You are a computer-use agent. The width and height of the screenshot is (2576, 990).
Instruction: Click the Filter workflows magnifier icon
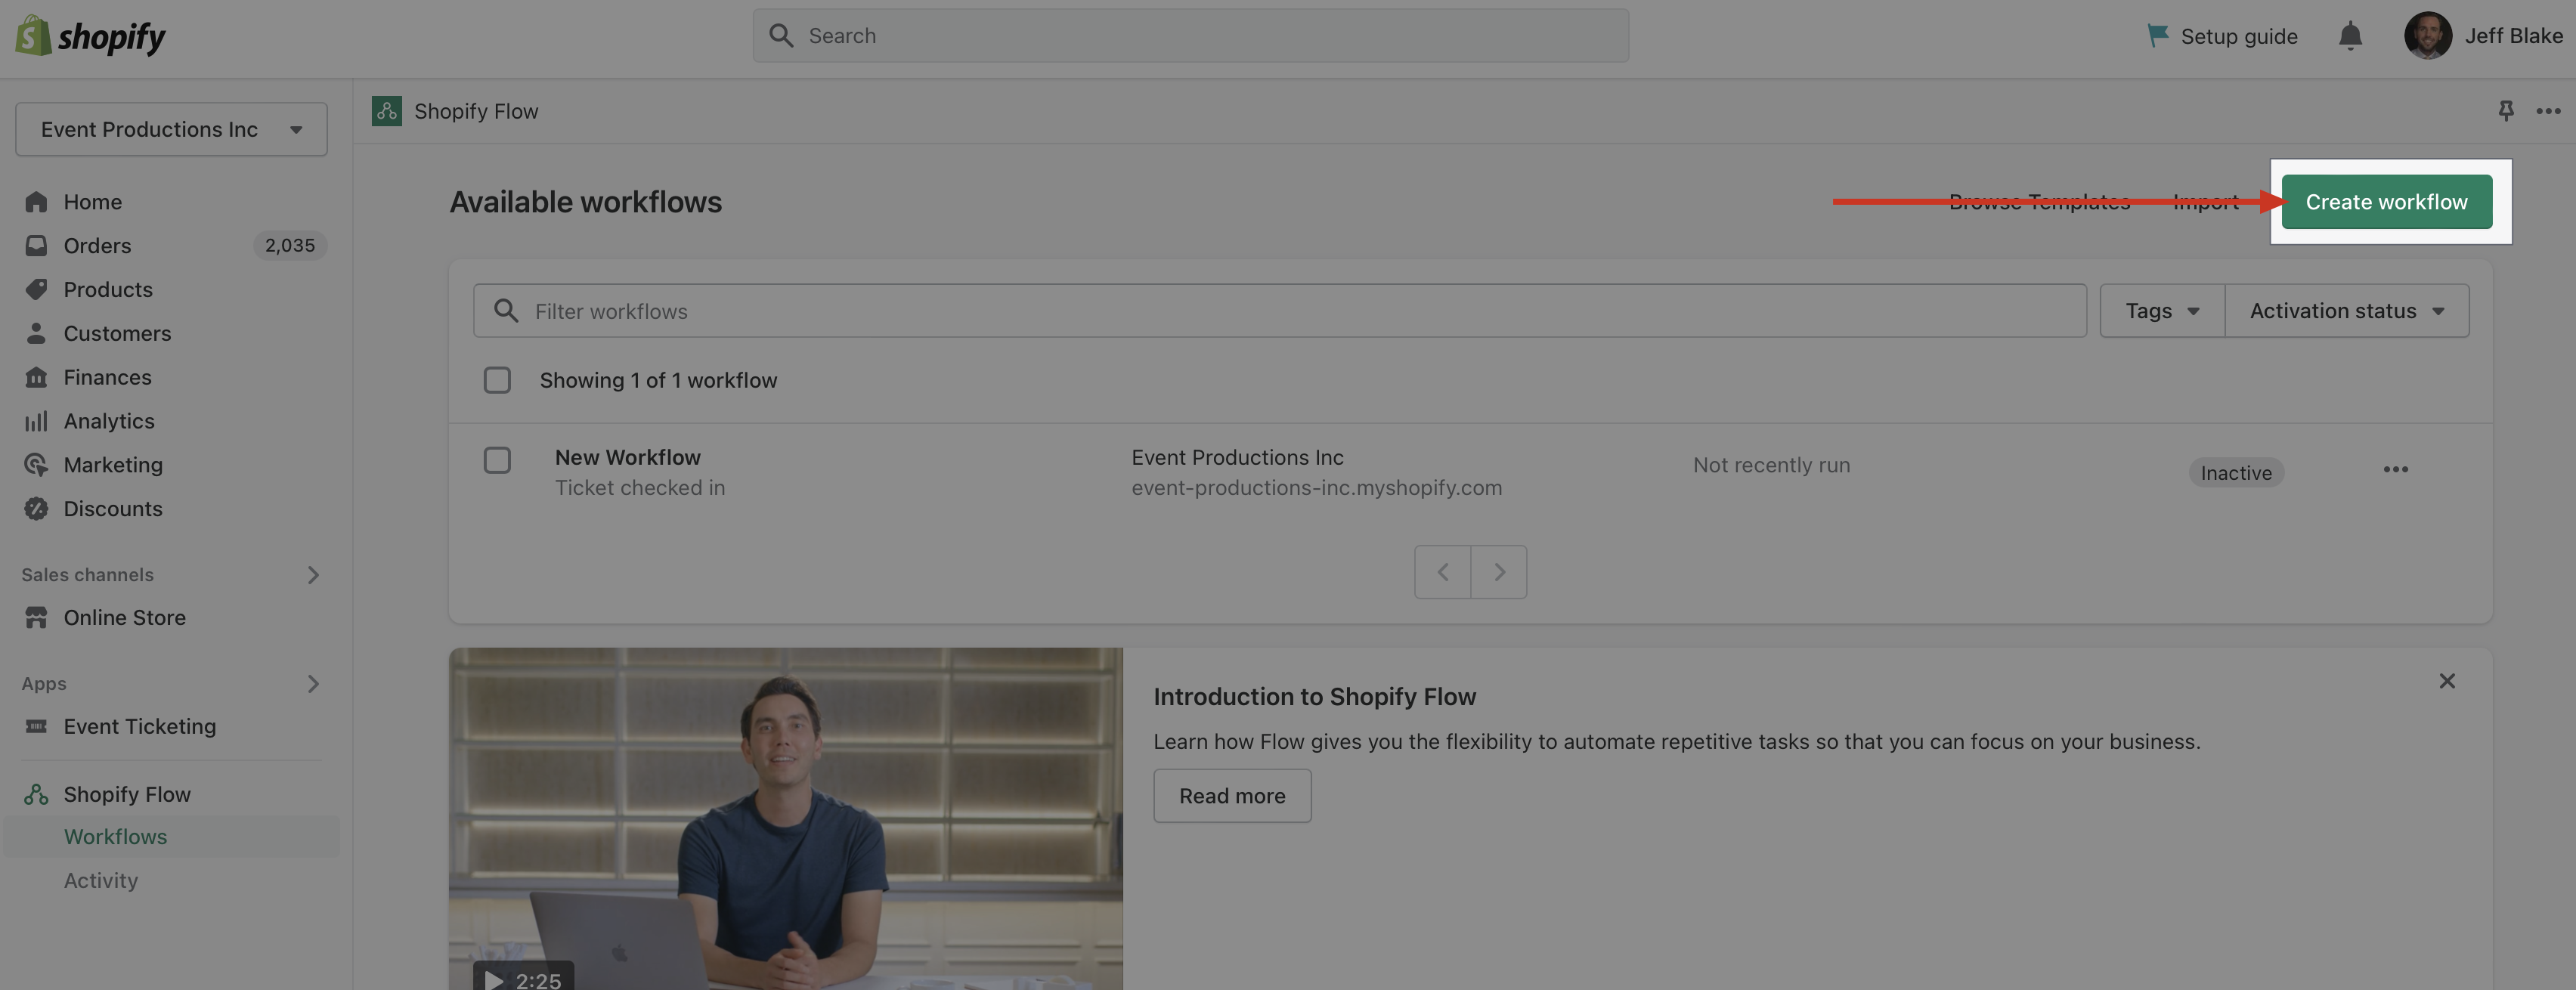[506, 311]
